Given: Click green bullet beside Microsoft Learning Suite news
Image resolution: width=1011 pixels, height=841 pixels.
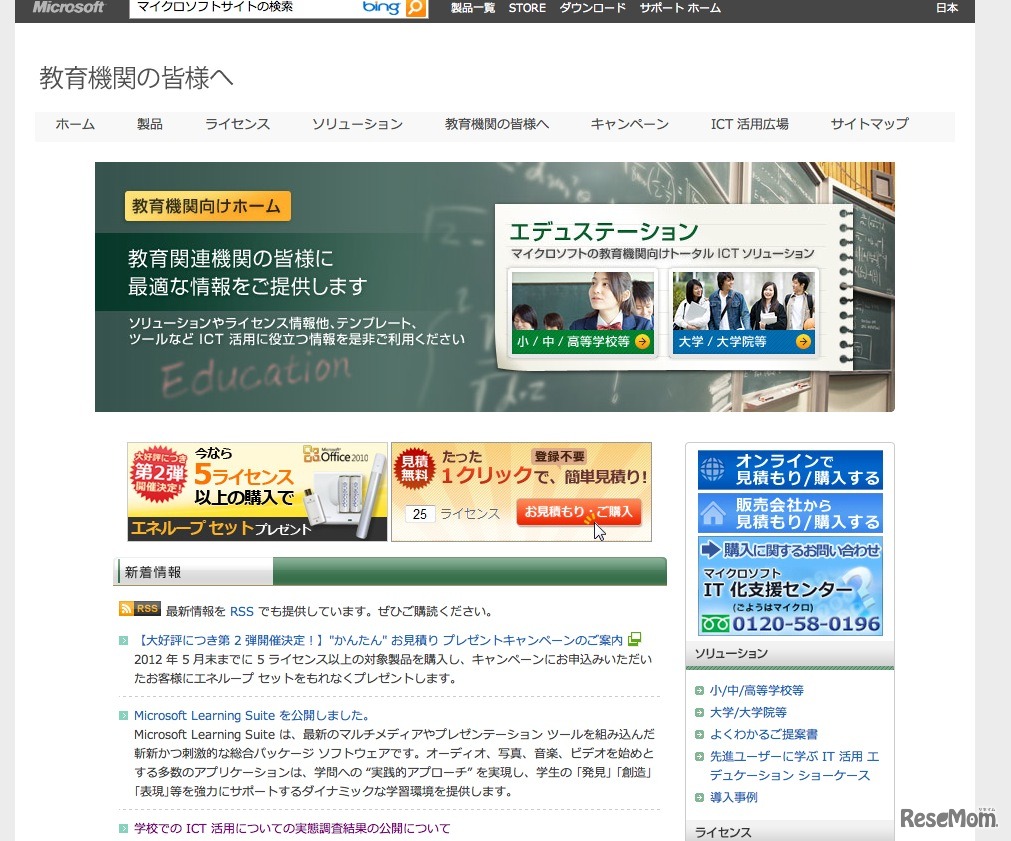Looking at the screenshot, I should click(x=123, y=715).
